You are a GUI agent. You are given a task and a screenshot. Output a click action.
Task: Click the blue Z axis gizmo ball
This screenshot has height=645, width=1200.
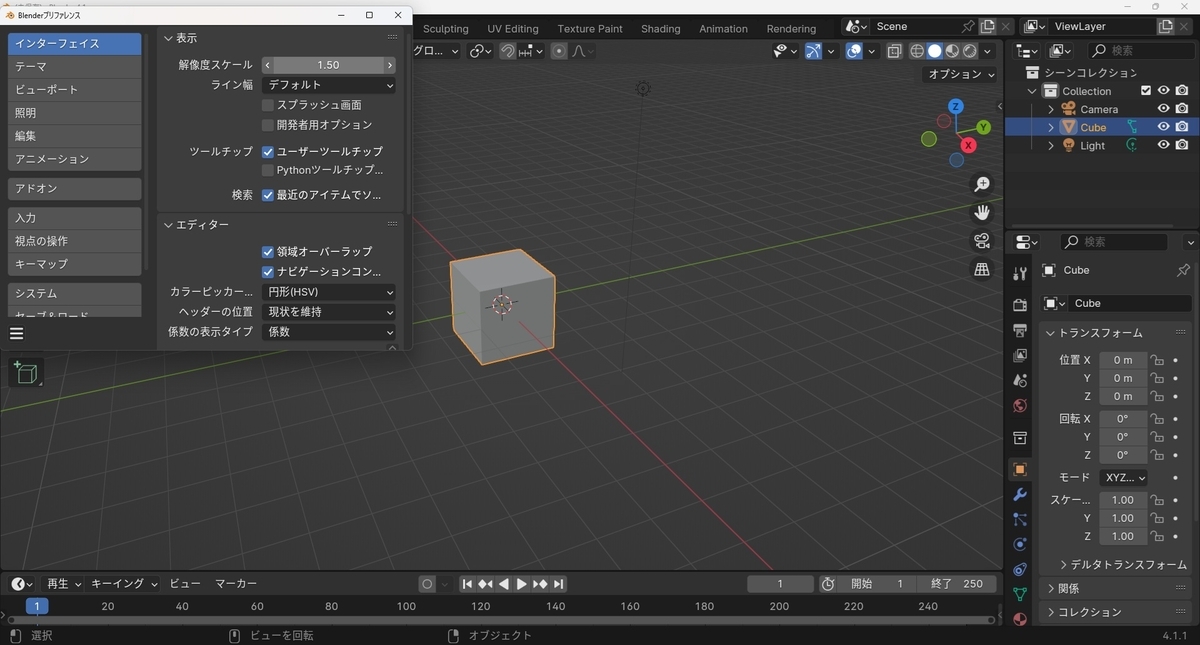[x=956, y=106]
